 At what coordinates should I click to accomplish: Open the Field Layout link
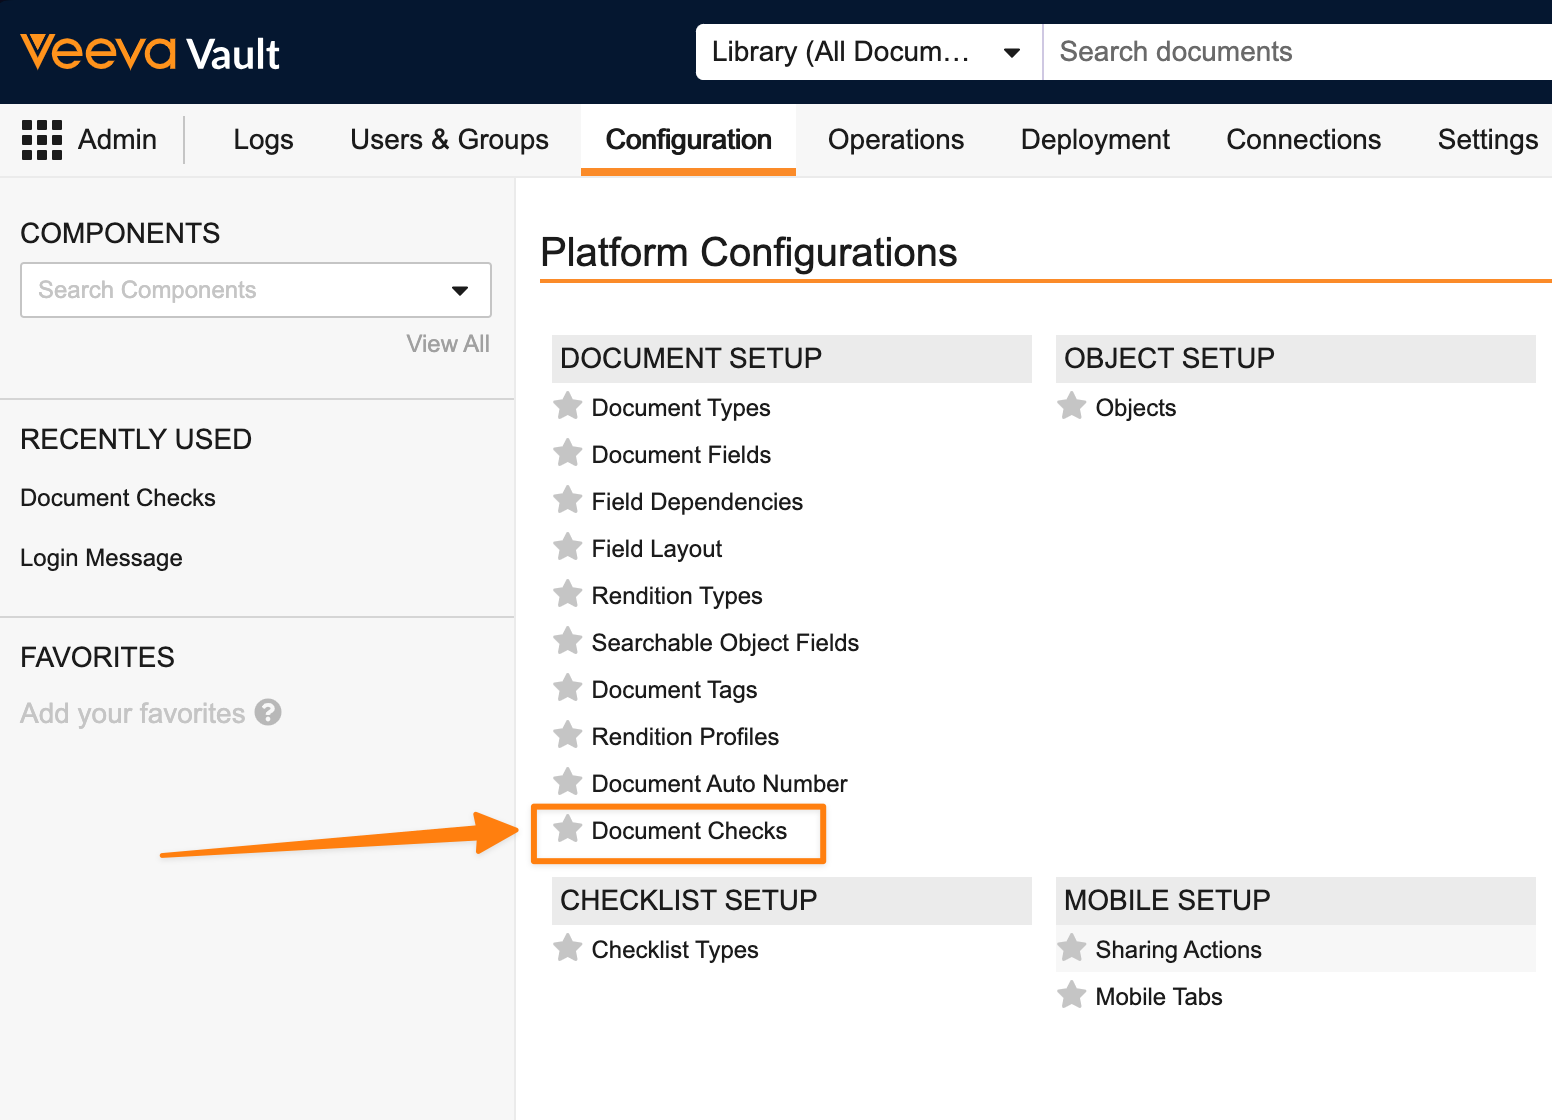[657, 549]
